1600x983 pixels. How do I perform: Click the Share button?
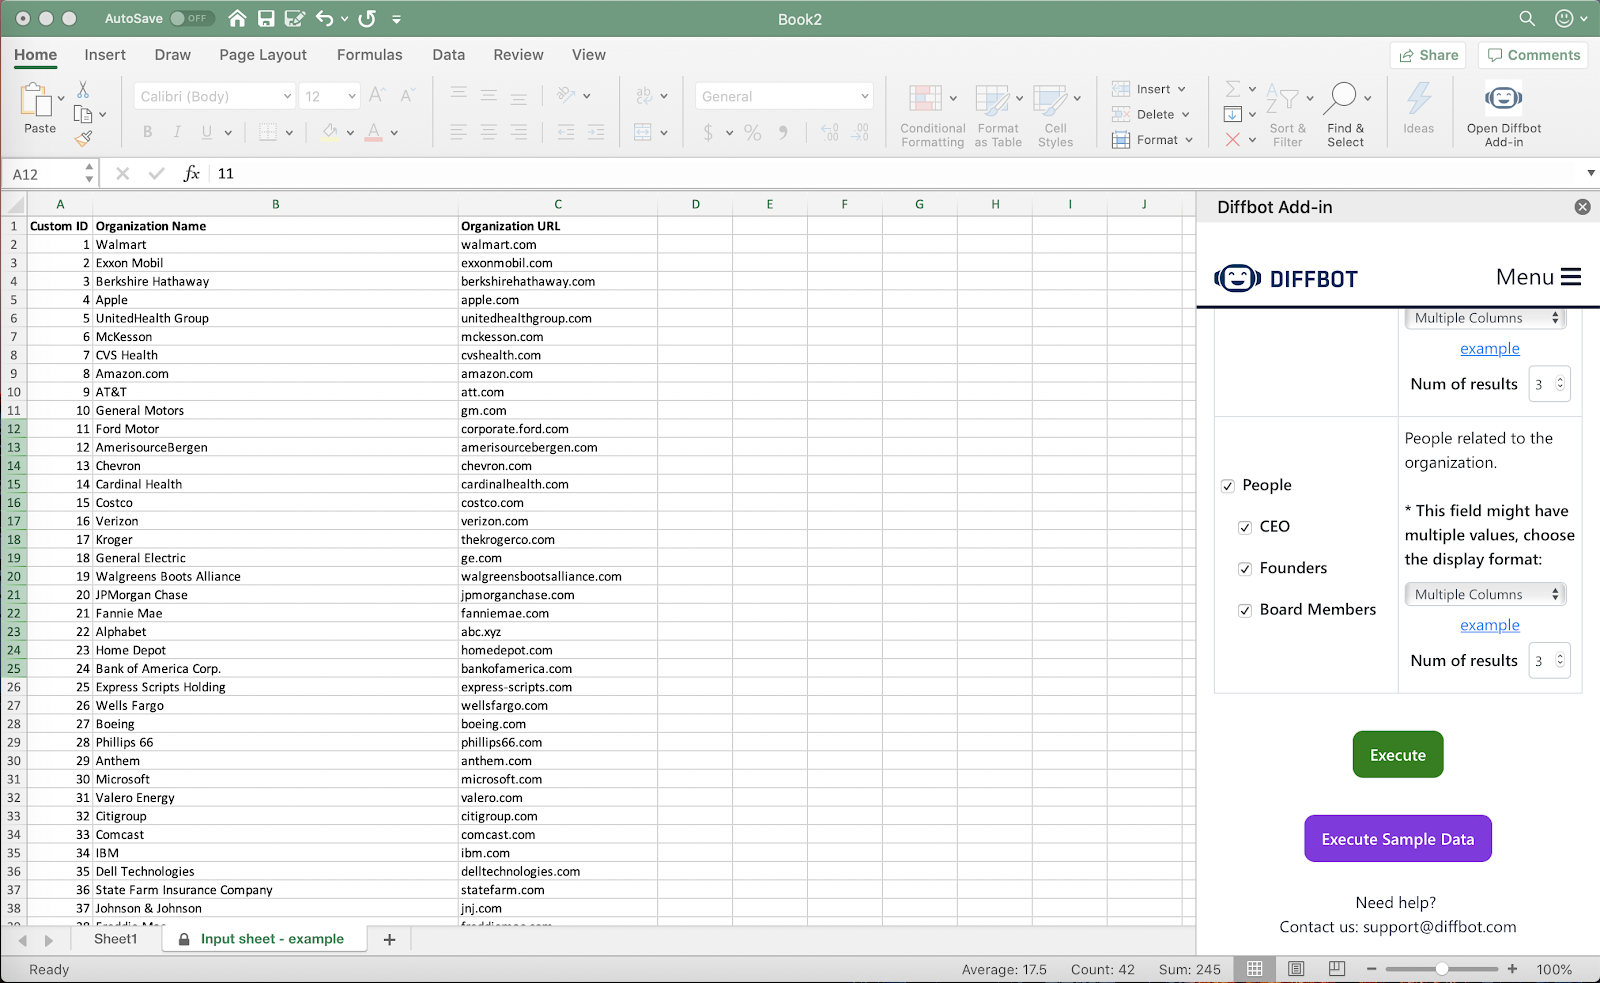point(1428,55)
